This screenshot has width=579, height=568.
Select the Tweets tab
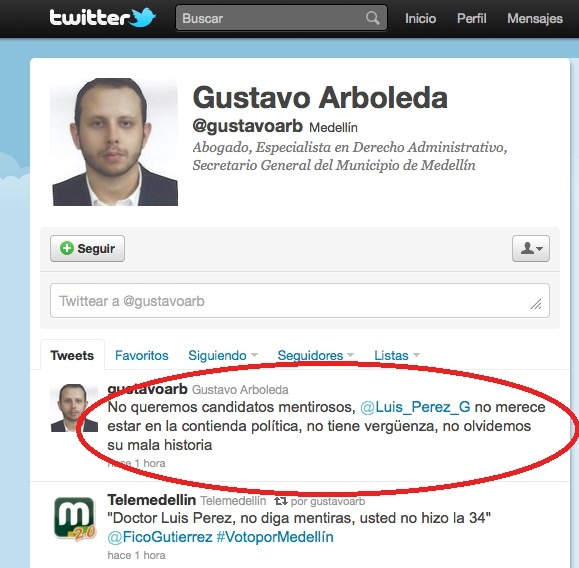click(72, 355)
